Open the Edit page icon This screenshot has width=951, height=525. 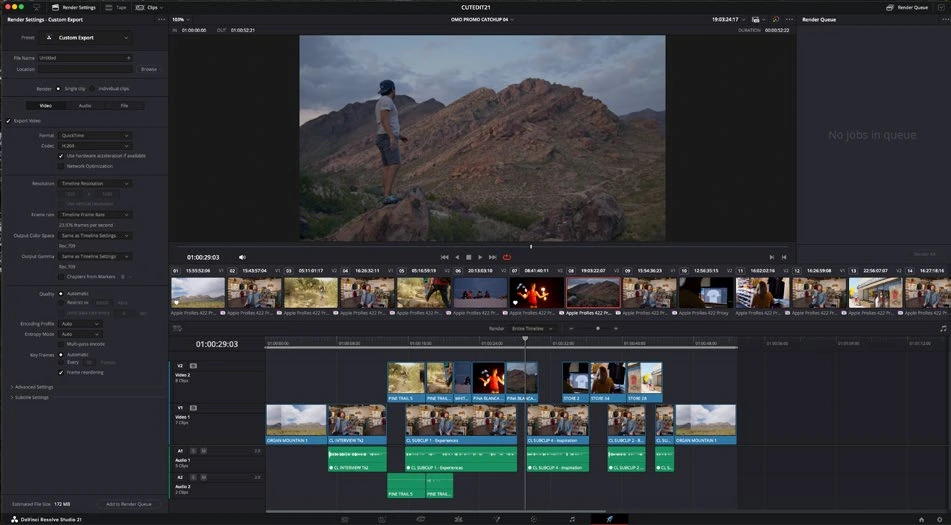point(420,520)
